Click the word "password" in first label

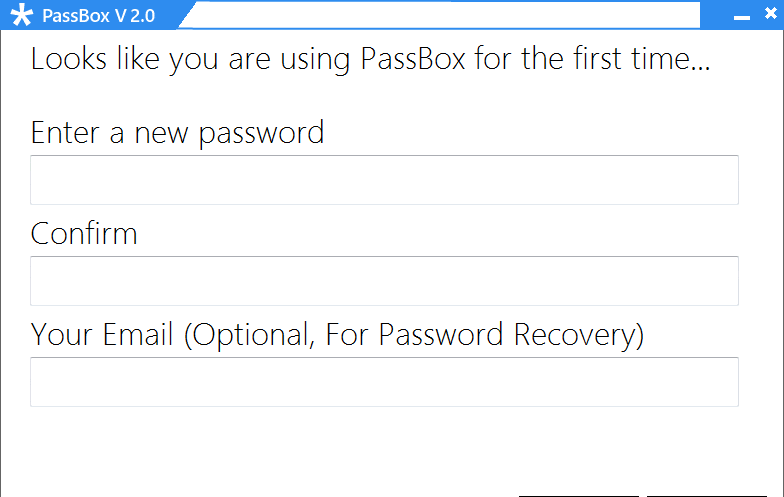262,134
